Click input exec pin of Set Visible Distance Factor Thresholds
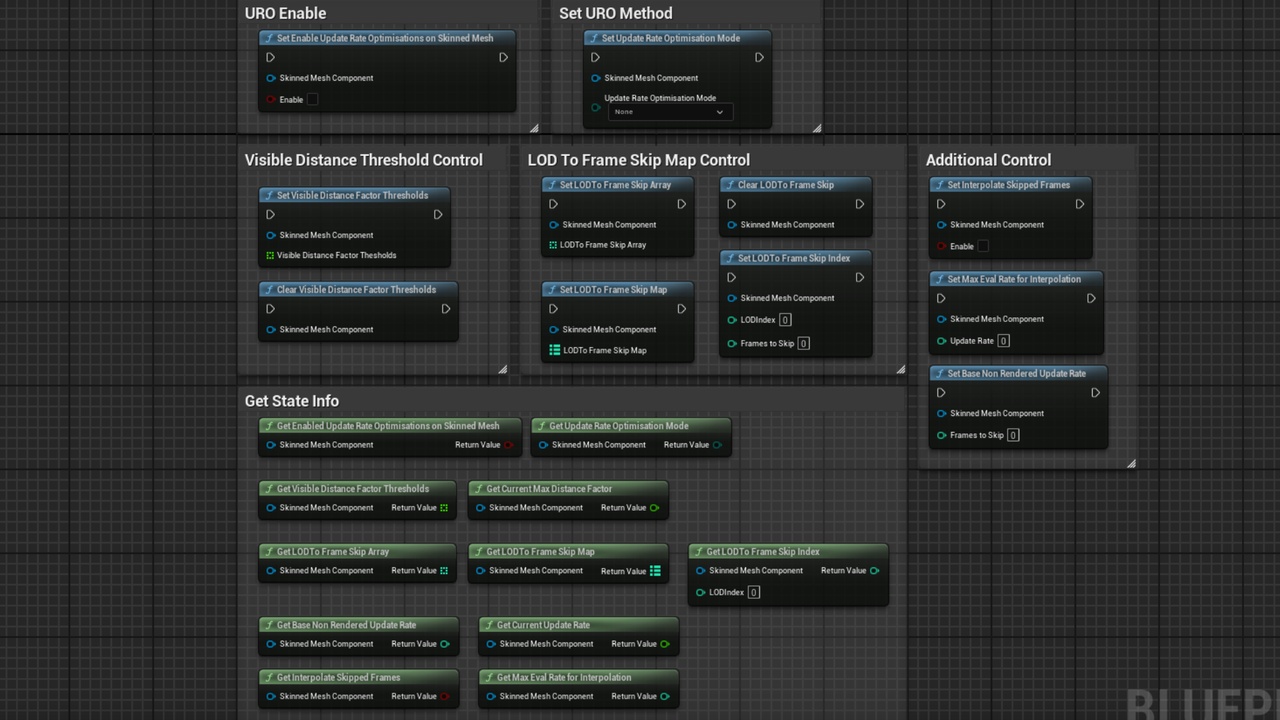1280x720 pixels. [x=270, y=215]
